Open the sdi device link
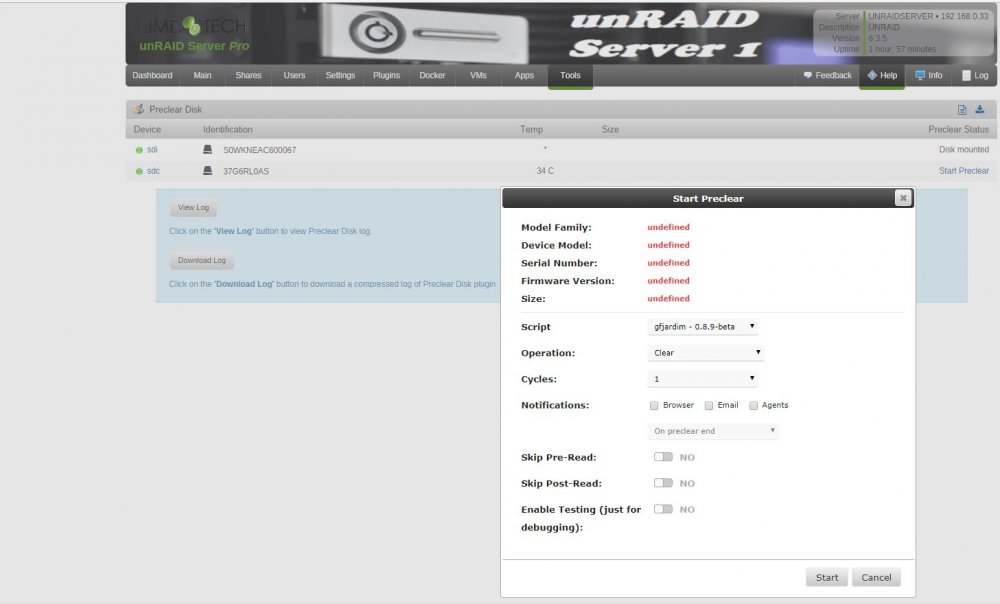1000x604 pixels. [152, 149]
